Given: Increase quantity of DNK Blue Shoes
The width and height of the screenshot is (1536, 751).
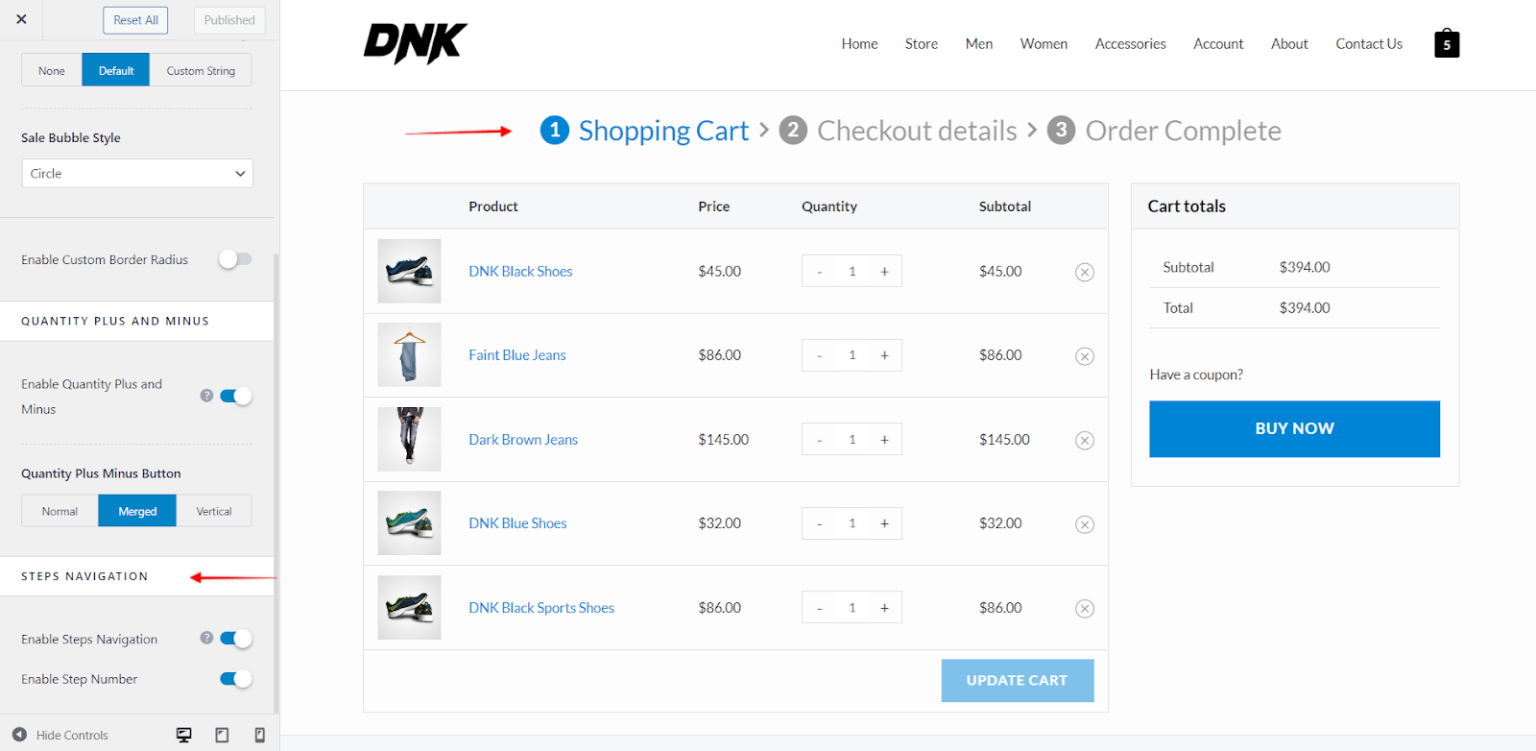Looking at the screenshot, I should (x=884, y=524).
